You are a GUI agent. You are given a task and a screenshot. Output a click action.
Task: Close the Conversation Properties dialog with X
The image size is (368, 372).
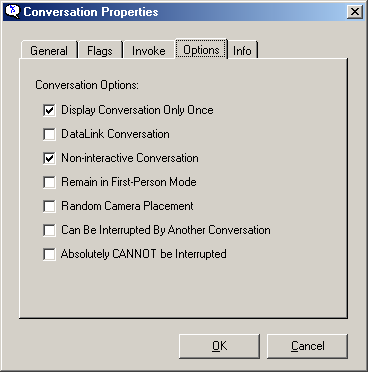[x=355, y=12]
